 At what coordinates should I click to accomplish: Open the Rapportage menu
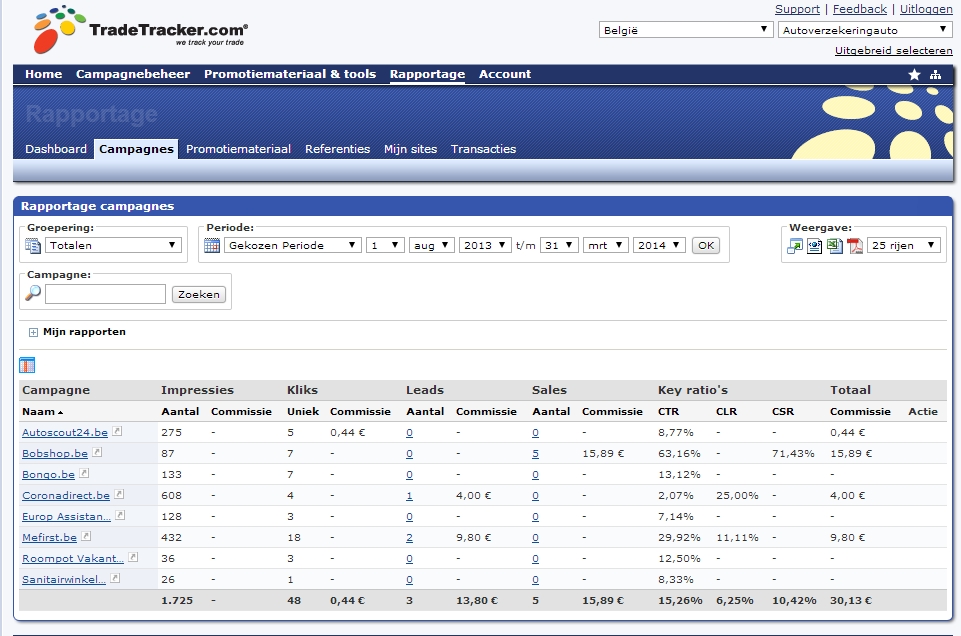[x=427, y=74]
